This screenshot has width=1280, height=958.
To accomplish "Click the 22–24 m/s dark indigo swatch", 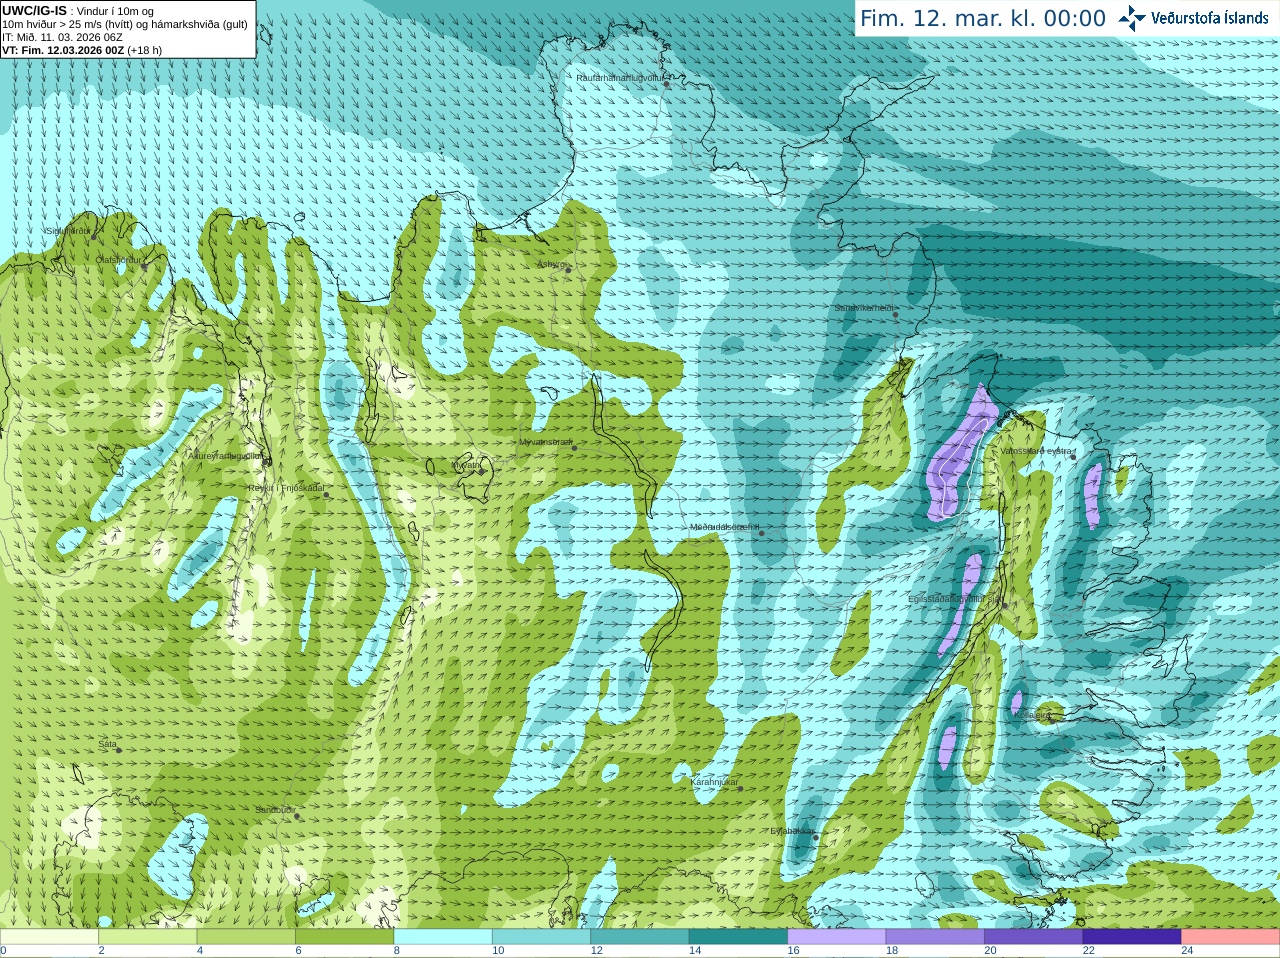I will click(x=1132, y=937).
